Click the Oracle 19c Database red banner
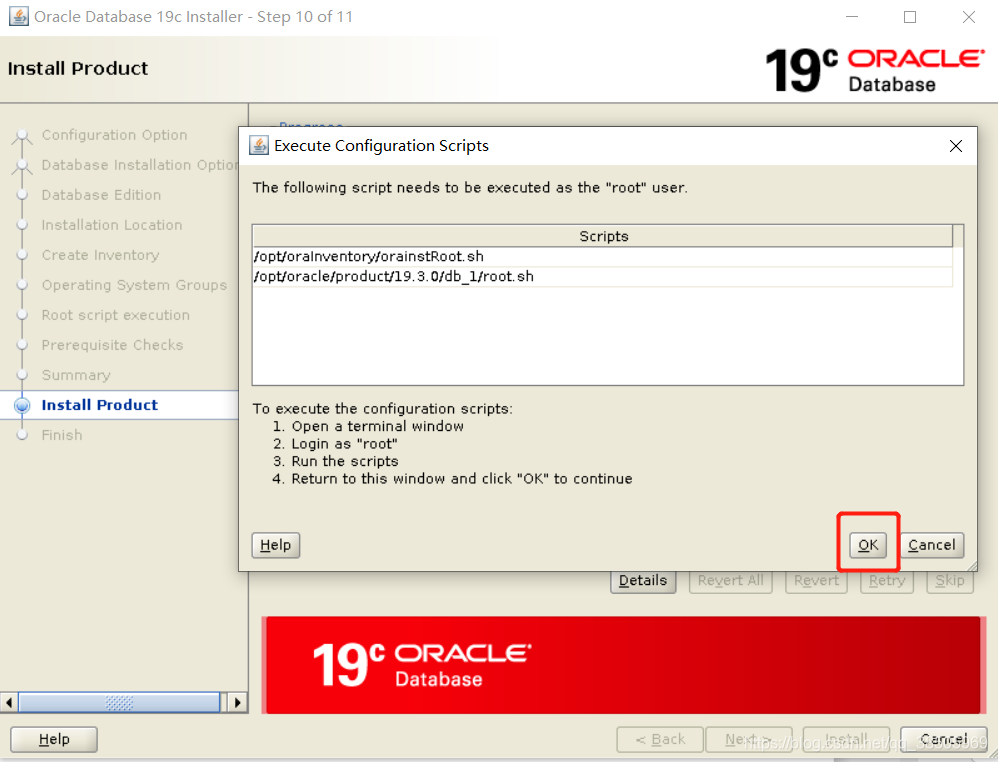Image resolution: width=998 pixels, height=762 pixels. point(623,665)
